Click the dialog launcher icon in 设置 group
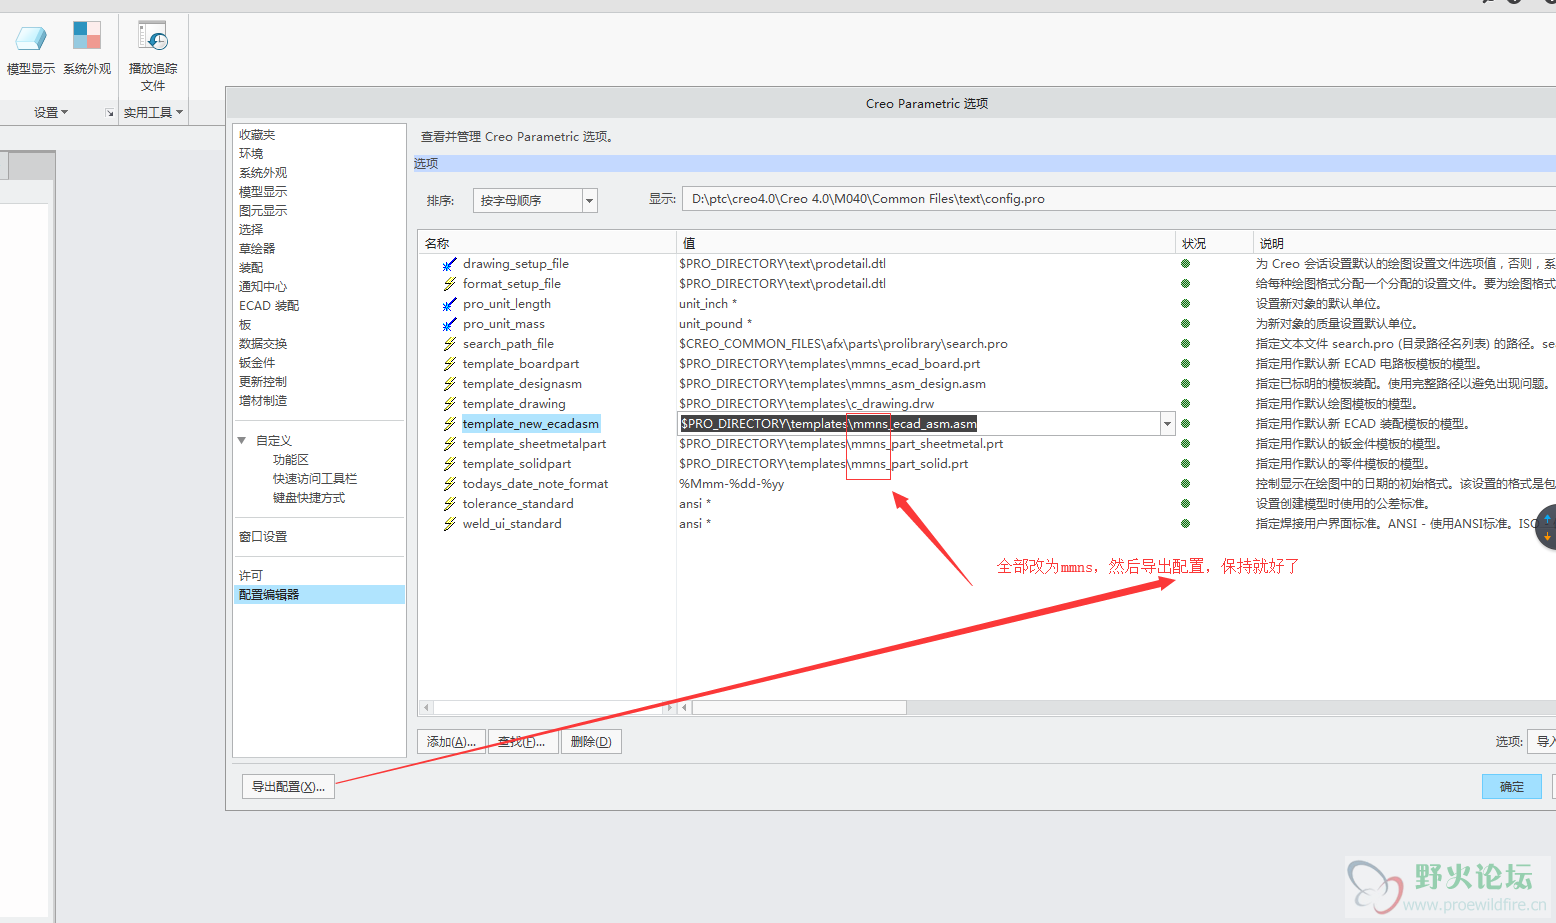1556x923 pixels. click(109, 113)
